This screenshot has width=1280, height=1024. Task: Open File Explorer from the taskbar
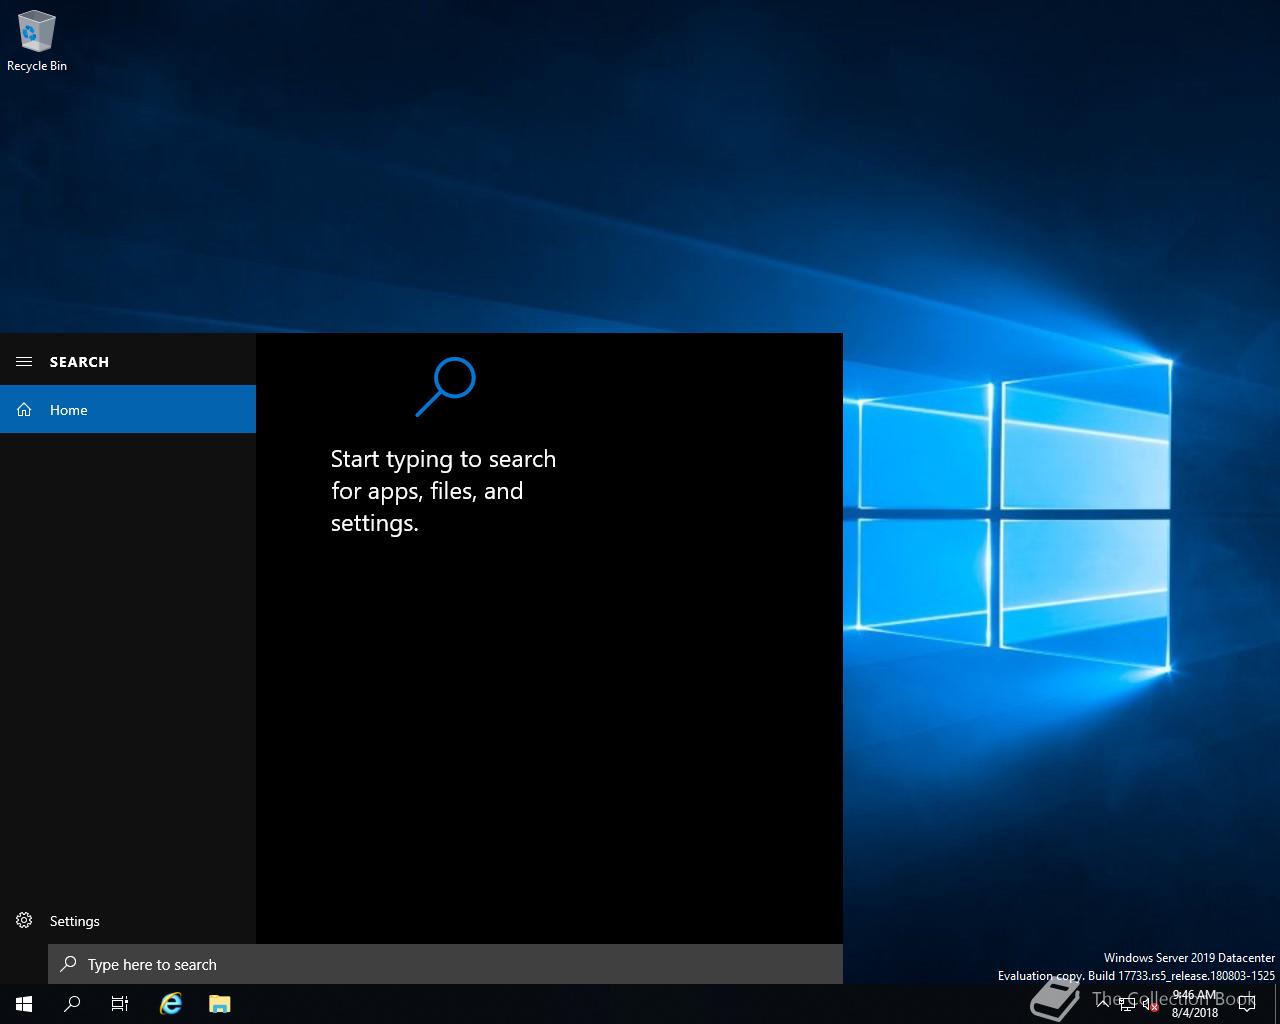click(x=220, y=1004)
